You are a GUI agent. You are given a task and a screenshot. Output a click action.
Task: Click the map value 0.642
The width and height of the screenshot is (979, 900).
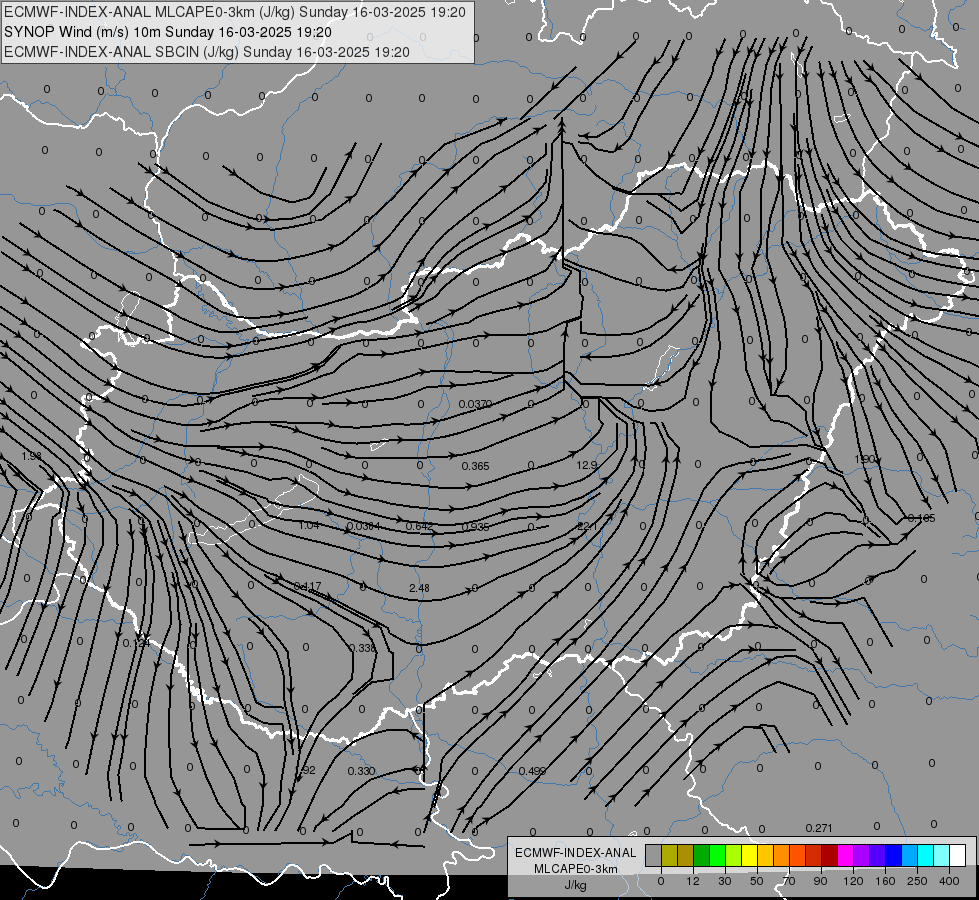point(419,527)
